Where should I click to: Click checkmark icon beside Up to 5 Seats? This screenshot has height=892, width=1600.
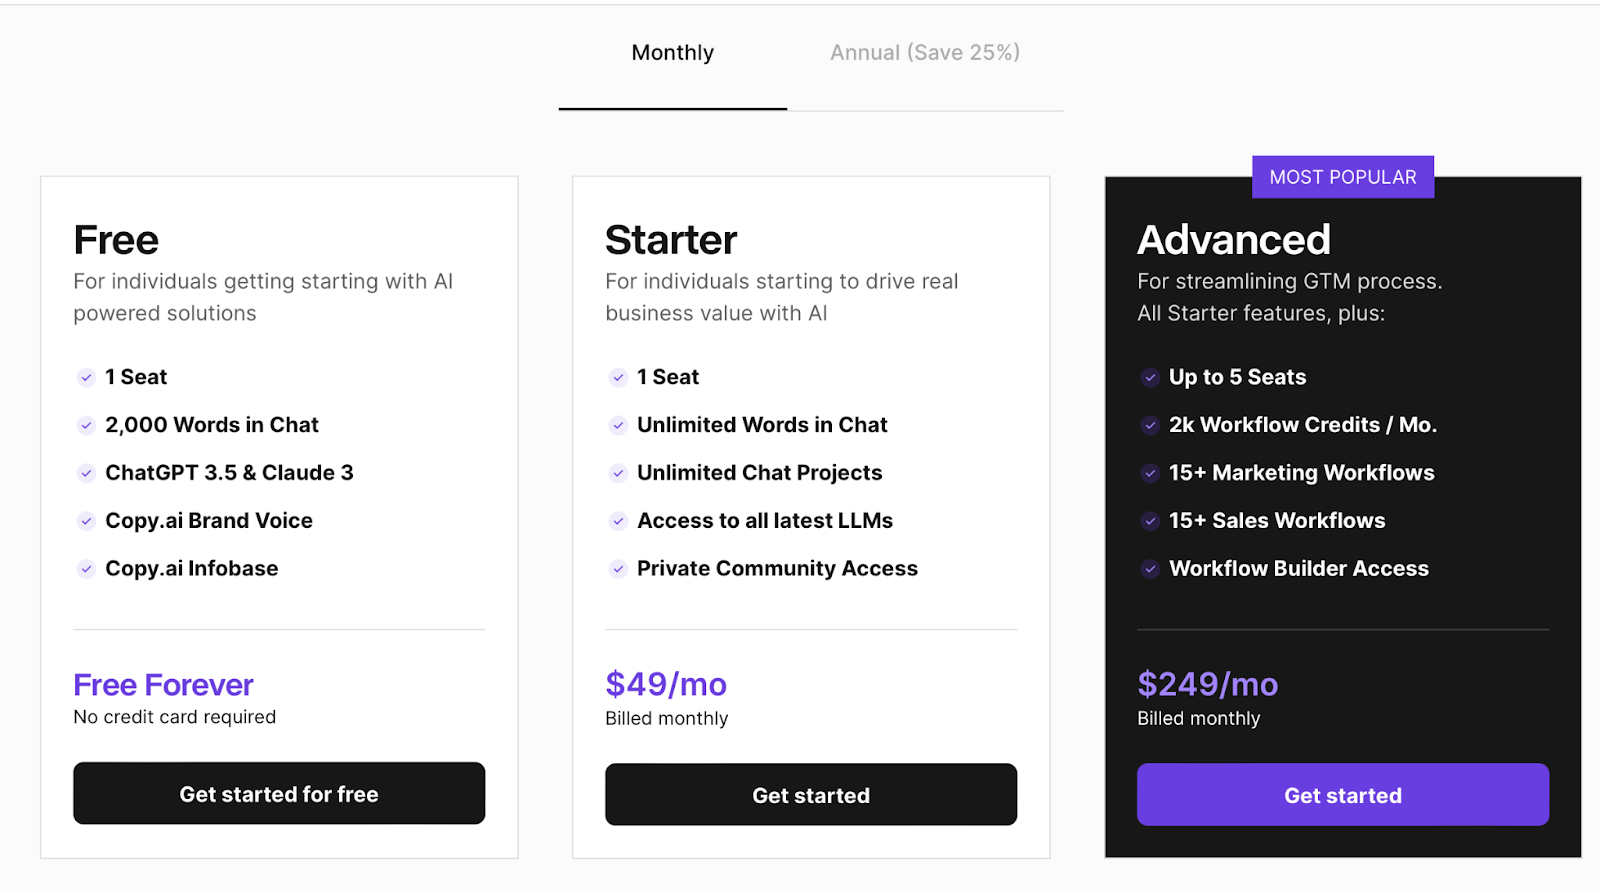pos(1150,377)
